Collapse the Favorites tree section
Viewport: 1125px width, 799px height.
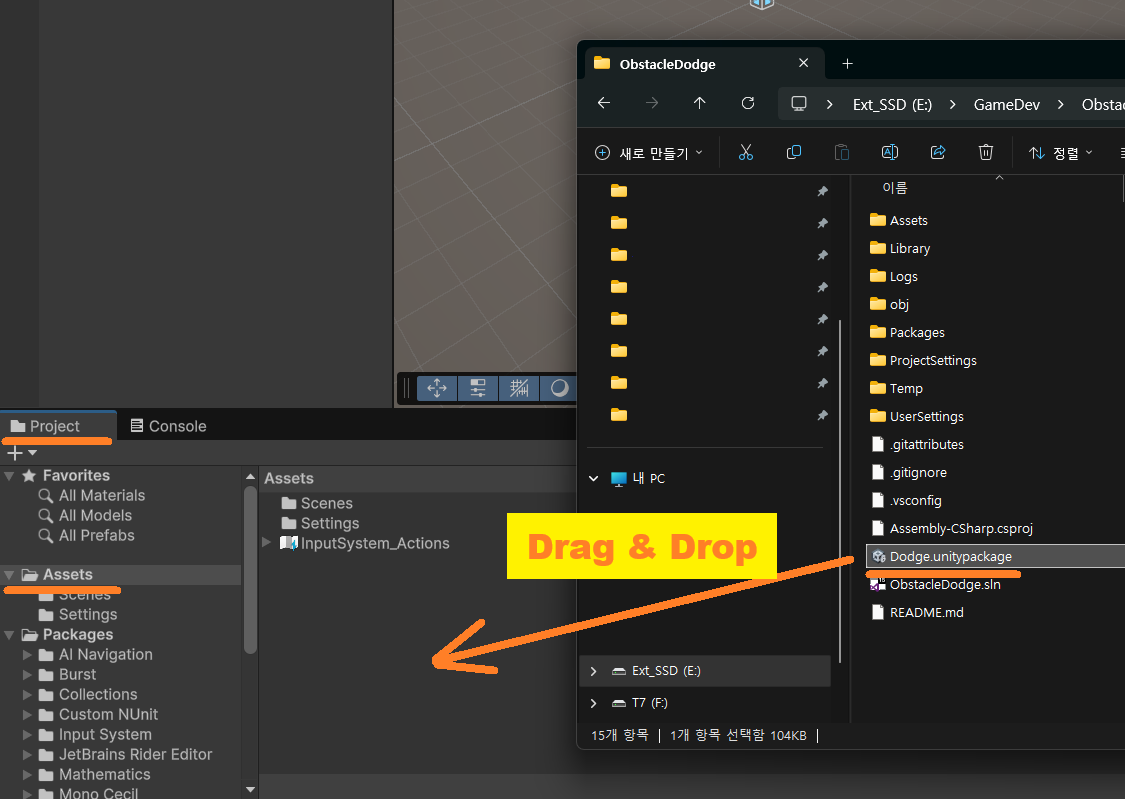point(9,476)
